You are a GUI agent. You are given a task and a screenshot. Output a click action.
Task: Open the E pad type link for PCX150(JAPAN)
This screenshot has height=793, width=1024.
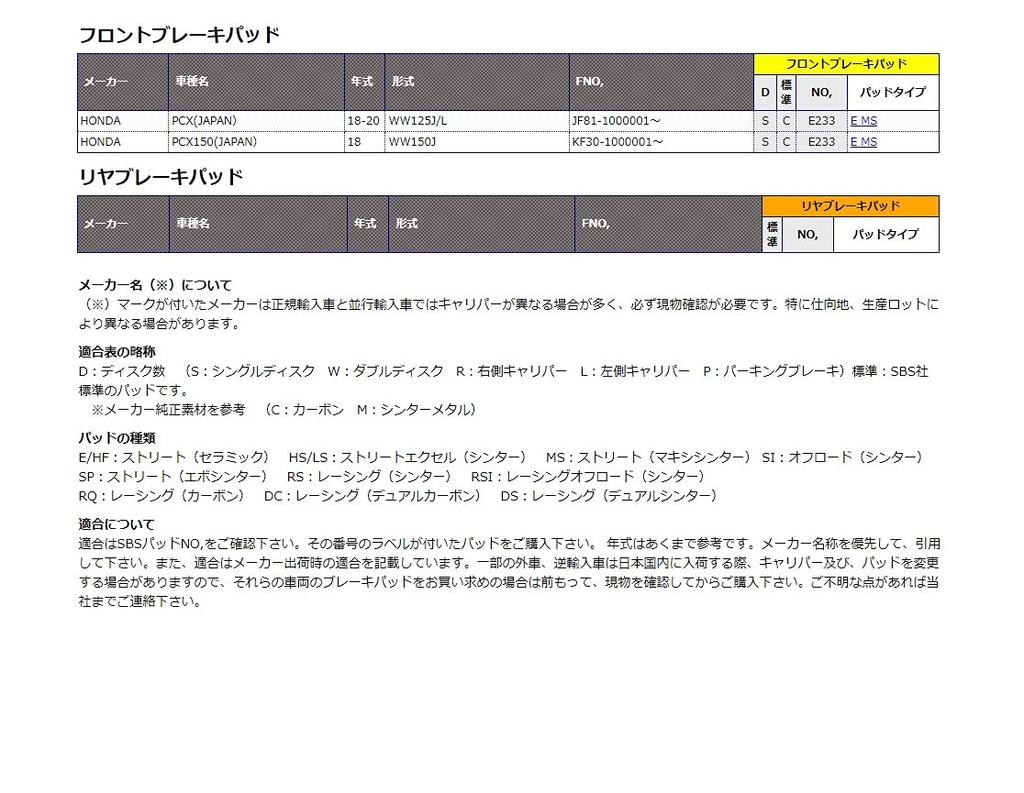click(x=853, y=142)
